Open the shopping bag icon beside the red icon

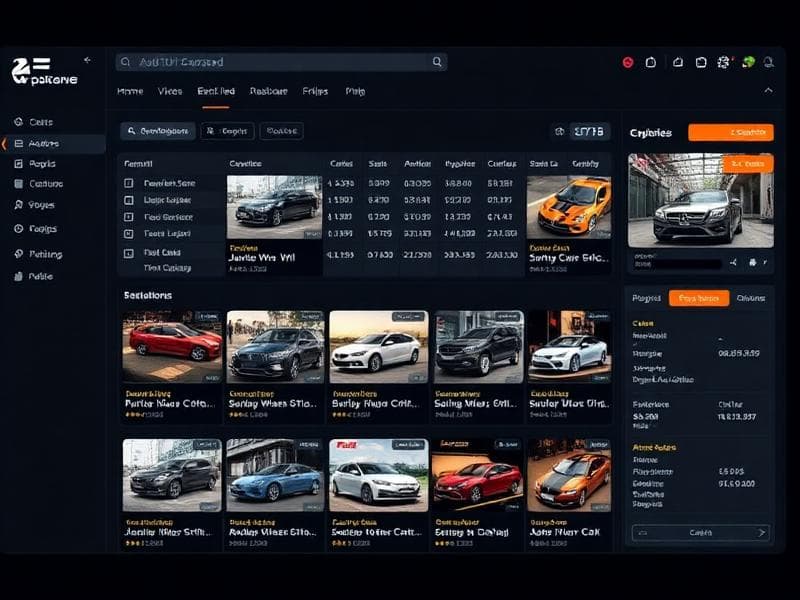click(651, 63)
